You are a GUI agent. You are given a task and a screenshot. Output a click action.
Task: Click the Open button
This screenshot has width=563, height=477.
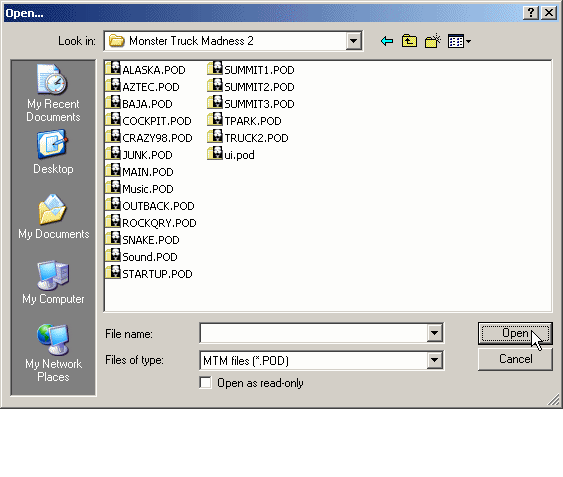point(515,333)
